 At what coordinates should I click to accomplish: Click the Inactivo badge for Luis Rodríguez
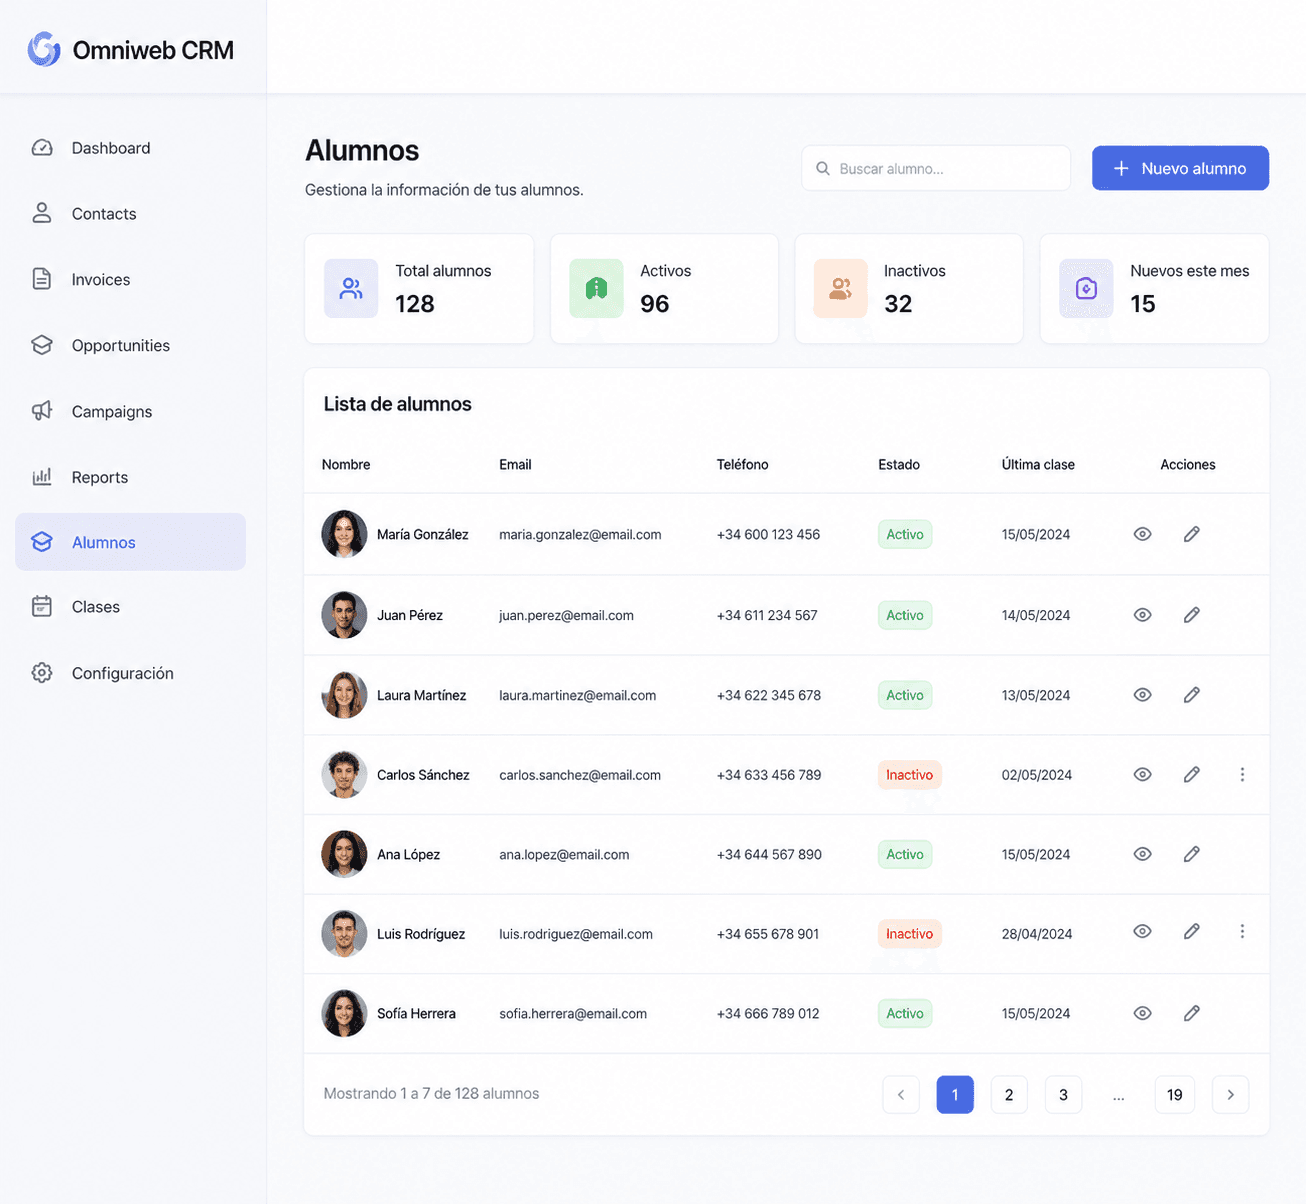coord(909,934)
